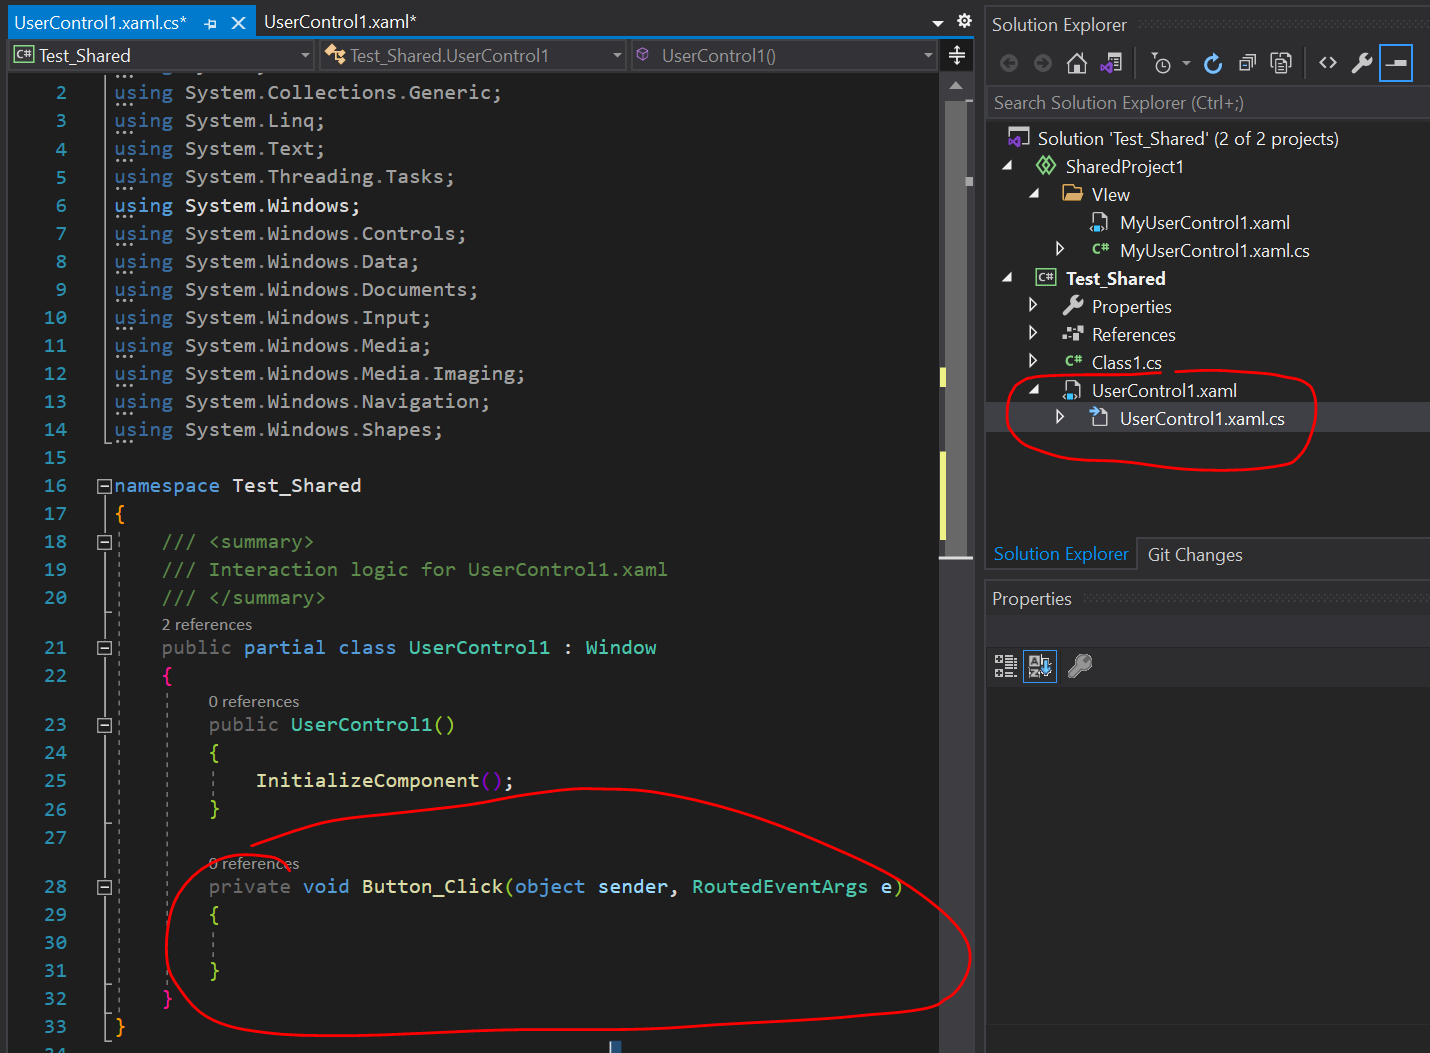
Task: Click the Show All Files icon
Action: (x=1280, y=64)
